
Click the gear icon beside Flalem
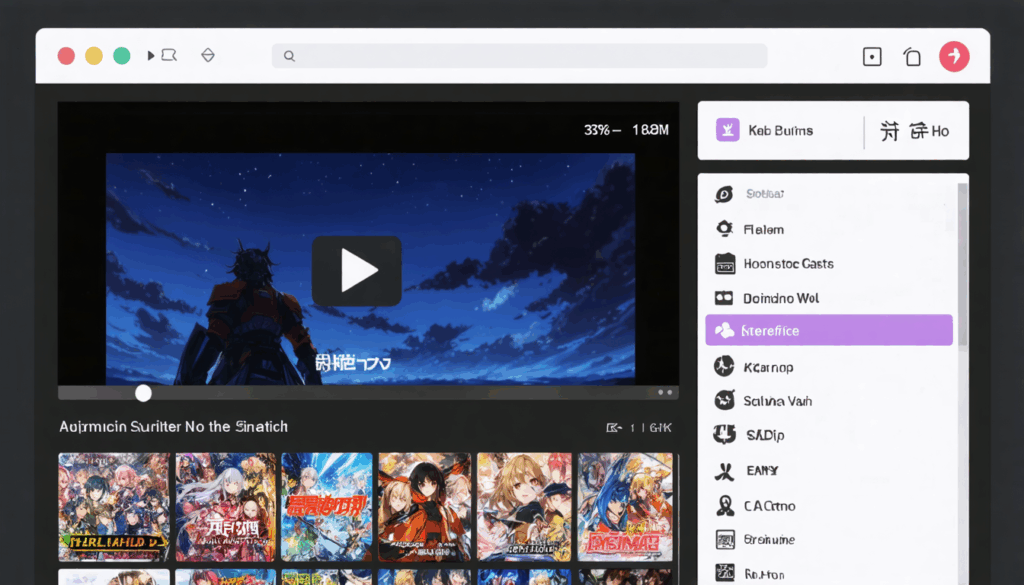coord(724,229)
